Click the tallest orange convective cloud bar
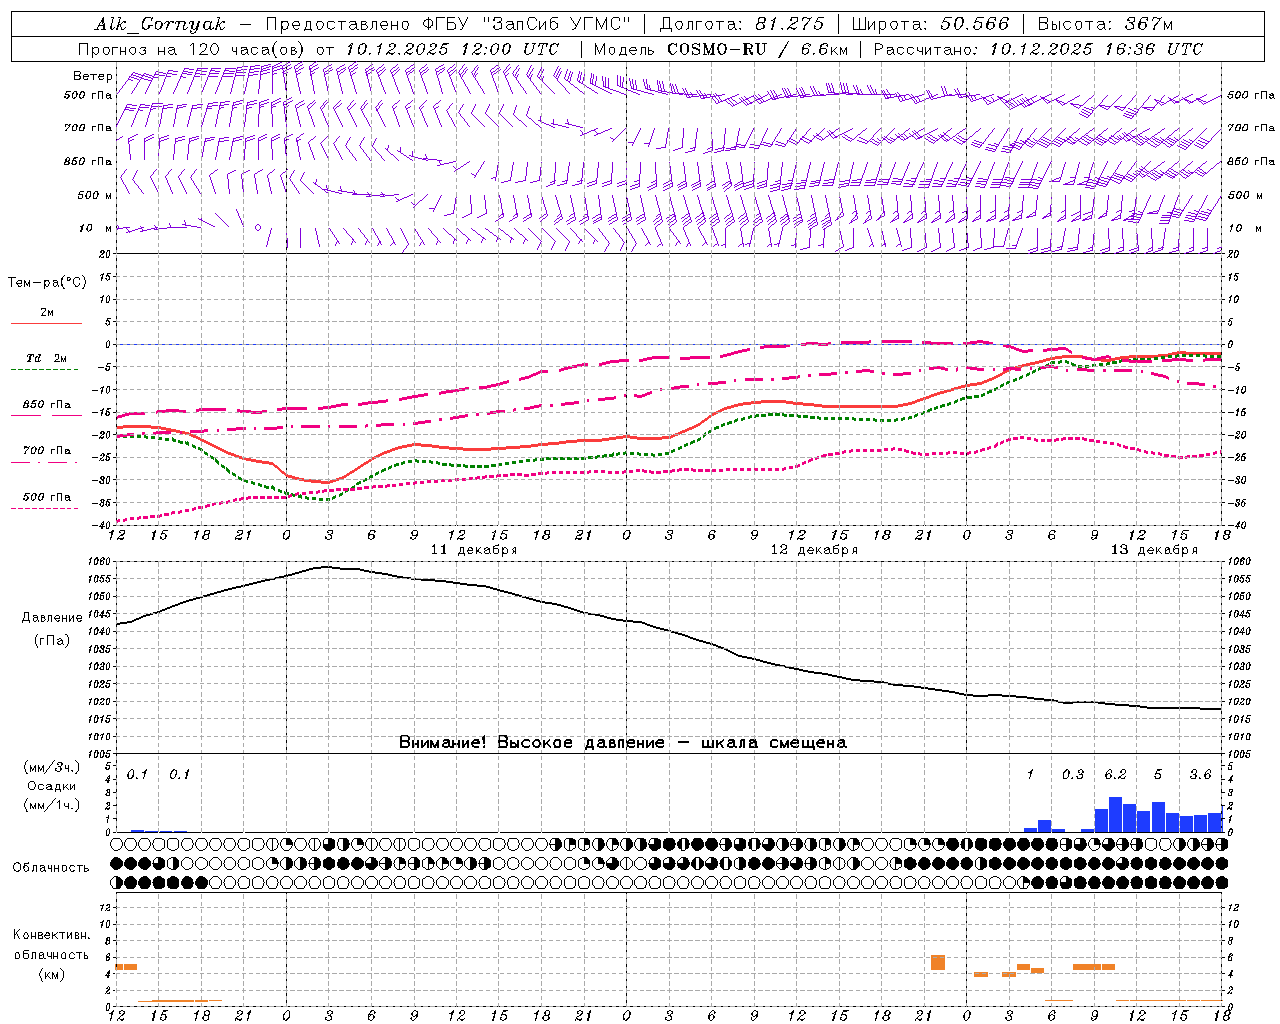Viewport: 1280px width, 1024px height. pos(938,962)
